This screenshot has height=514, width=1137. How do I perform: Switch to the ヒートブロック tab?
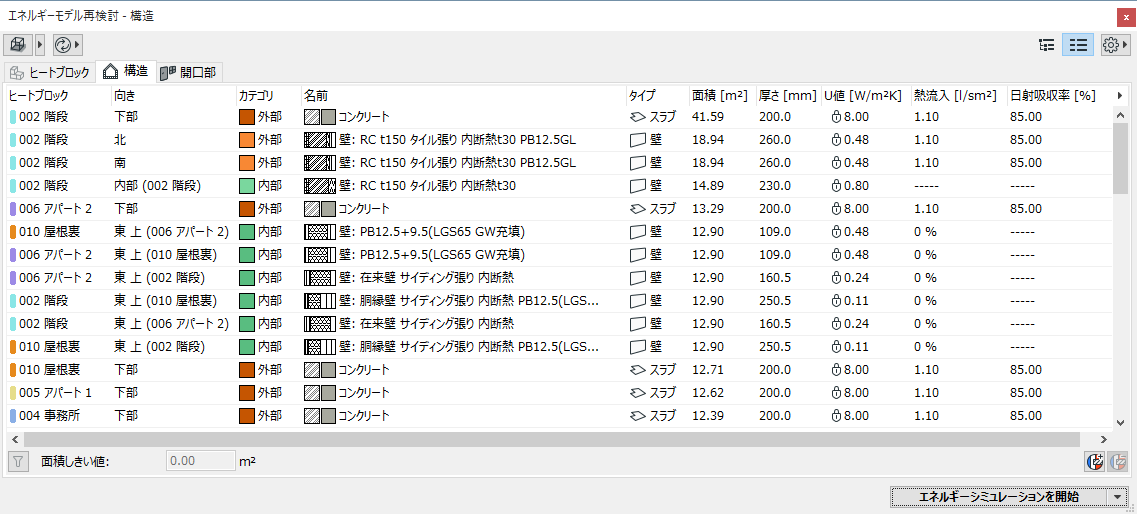pyautogui.click(x=49, y=72)
